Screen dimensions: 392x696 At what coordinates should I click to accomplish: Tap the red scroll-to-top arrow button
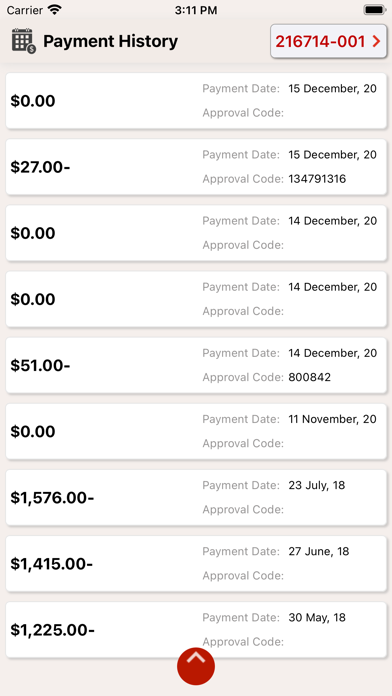196,666
